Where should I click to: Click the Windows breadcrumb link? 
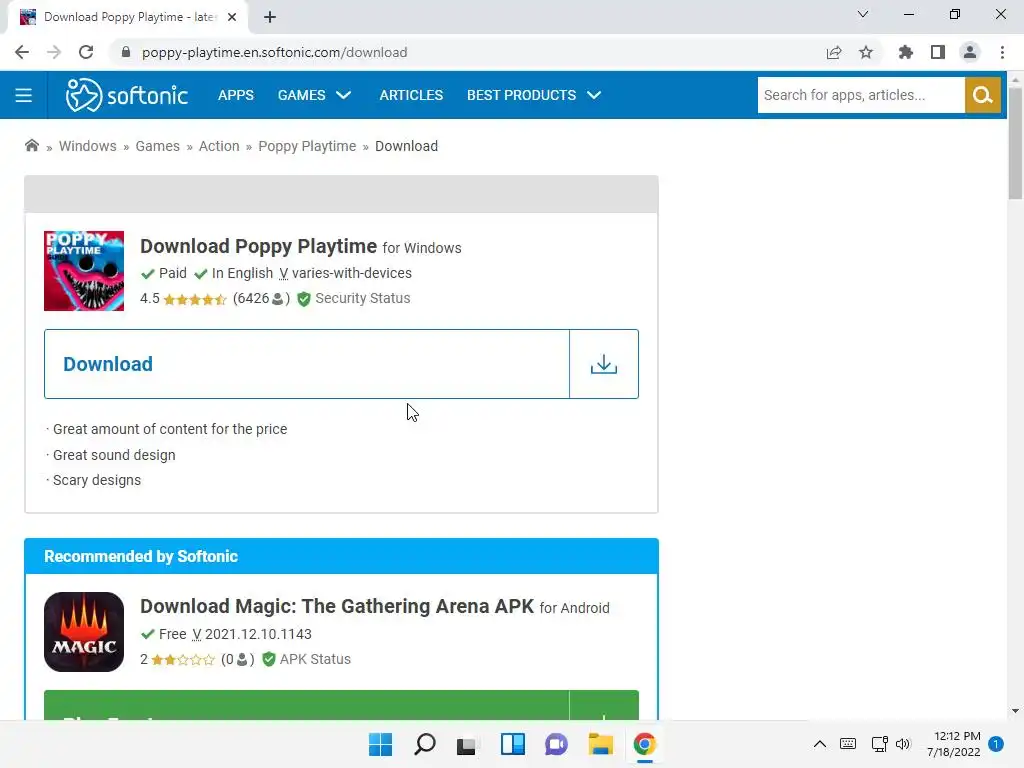(88, 146)
